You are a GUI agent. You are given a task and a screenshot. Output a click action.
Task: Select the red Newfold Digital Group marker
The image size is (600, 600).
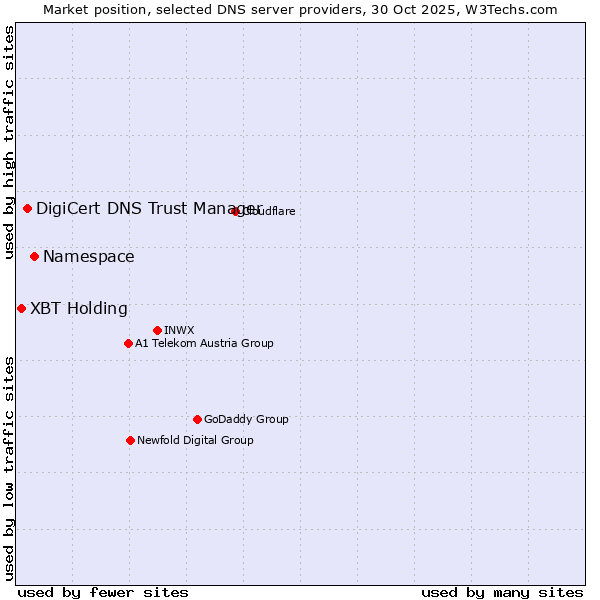pyautogui.click(x=130, y=440)
